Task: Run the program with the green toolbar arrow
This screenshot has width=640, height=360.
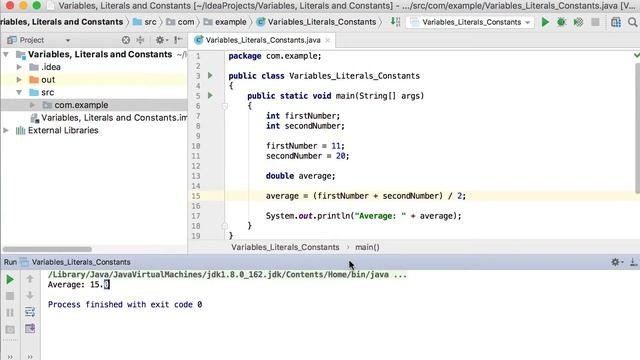Action: click(545, 22)
